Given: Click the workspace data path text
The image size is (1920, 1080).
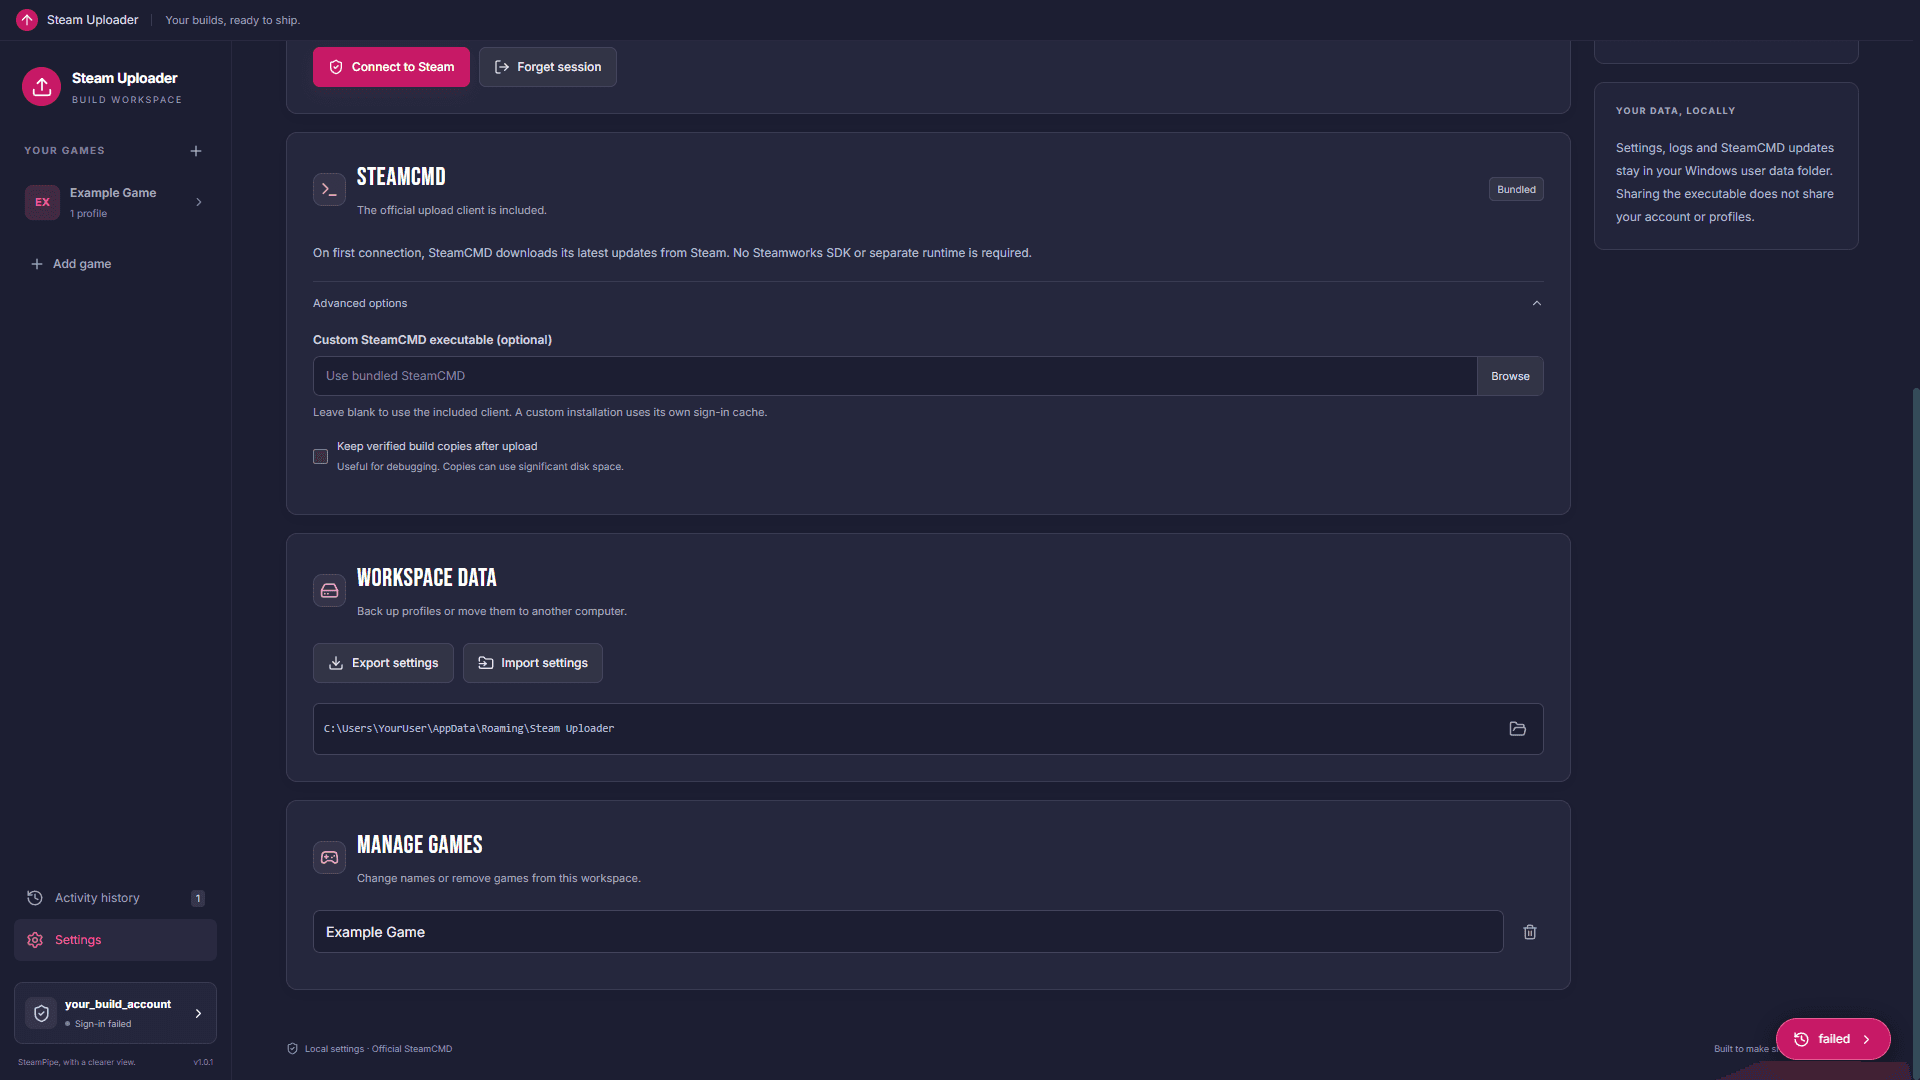Looking at the screenshot, I should [469, 729].
